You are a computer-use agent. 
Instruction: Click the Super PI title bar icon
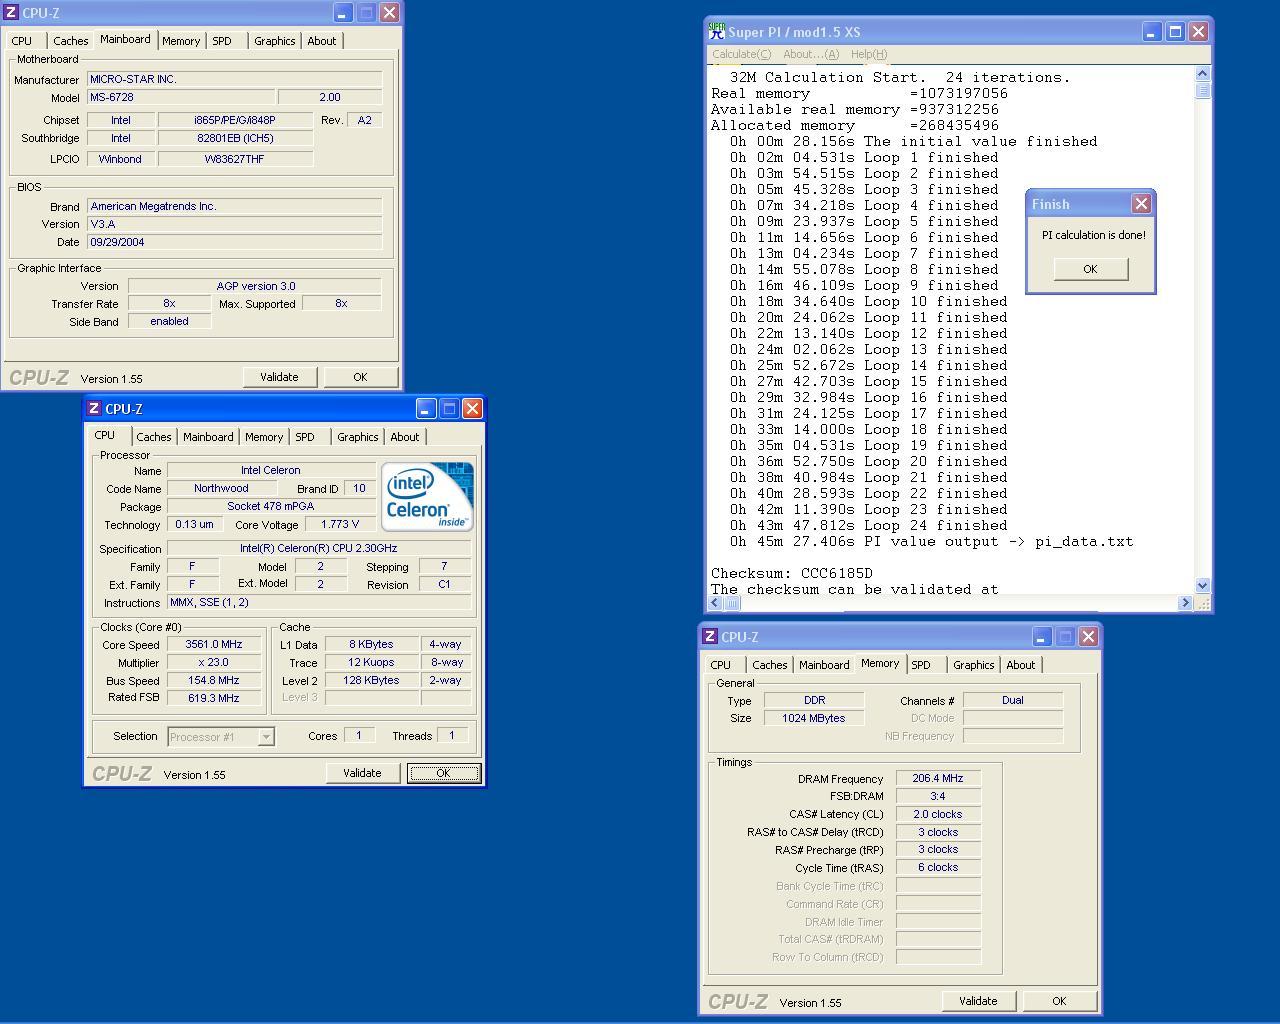click(x=717, y=31)
